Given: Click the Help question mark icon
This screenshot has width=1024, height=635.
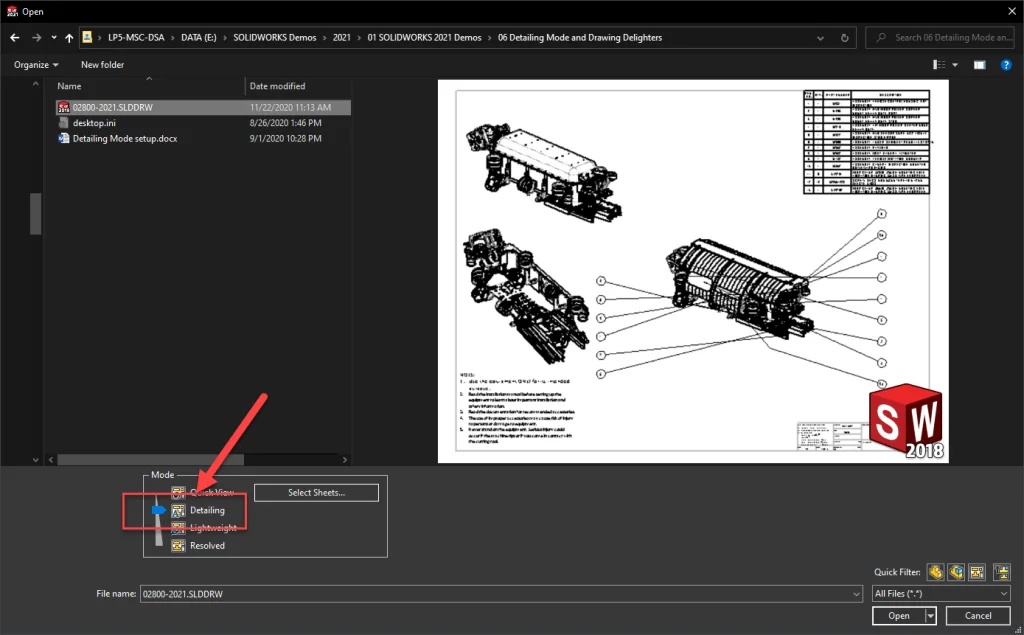Looking at the screenshot, I should coord(1006,65).
